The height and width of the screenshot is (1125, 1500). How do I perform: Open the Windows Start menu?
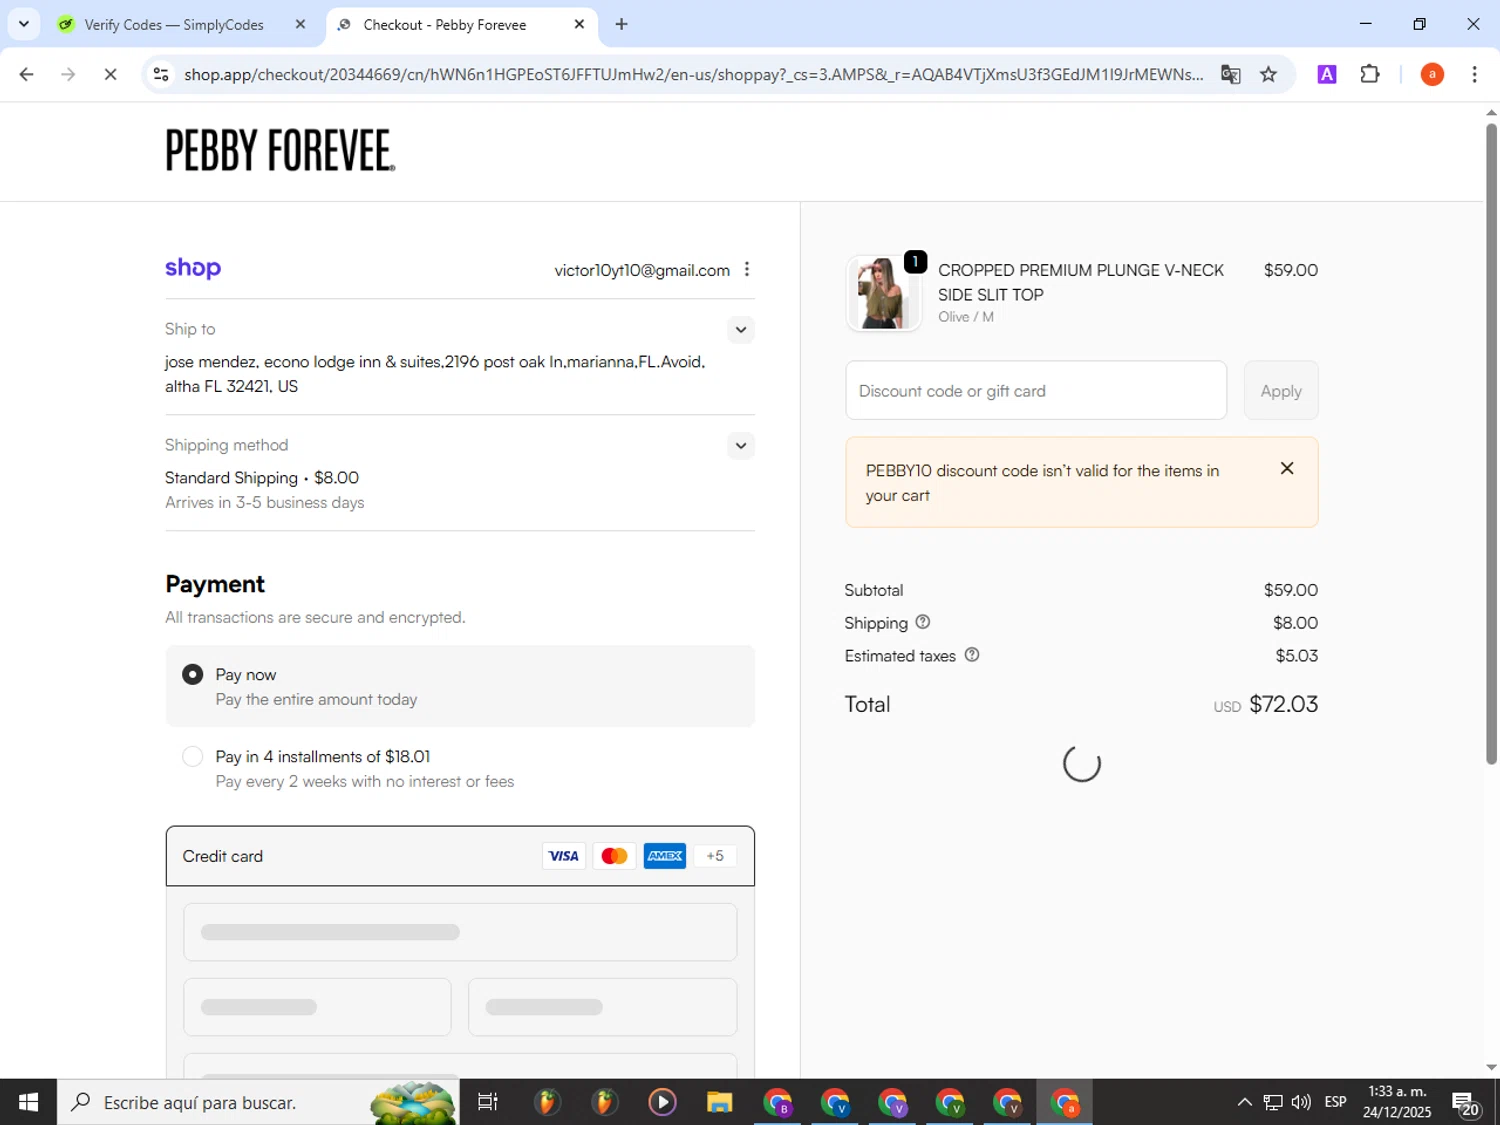[28, 1102]
